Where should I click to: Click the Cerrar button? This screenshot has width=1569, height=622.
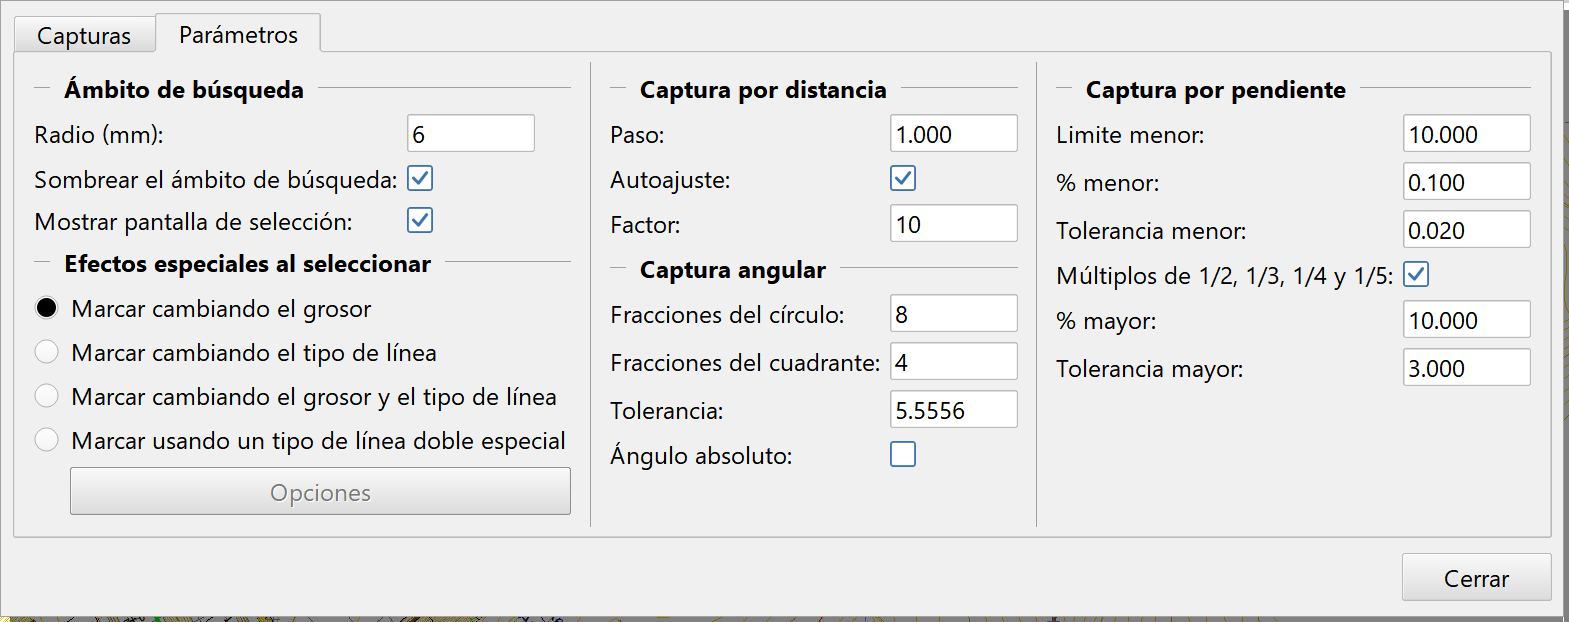(x=1476, y=578)
